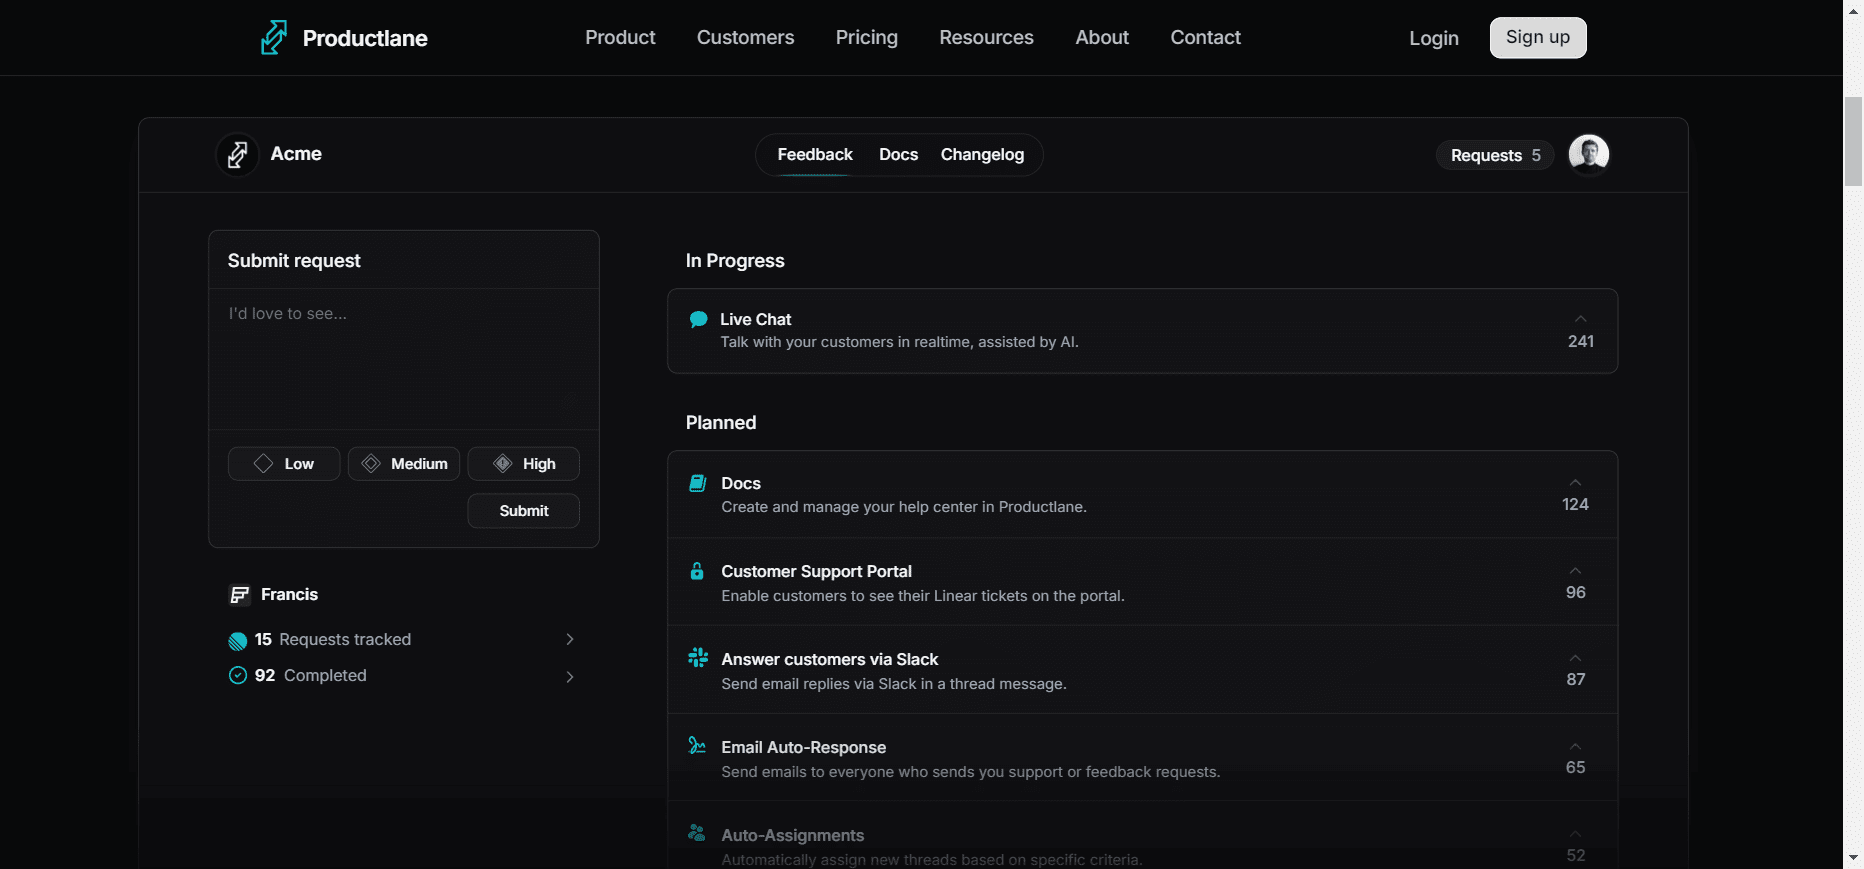
Task: Click 'Create and manage your help center' description
Action: click(x=903, y=507)
